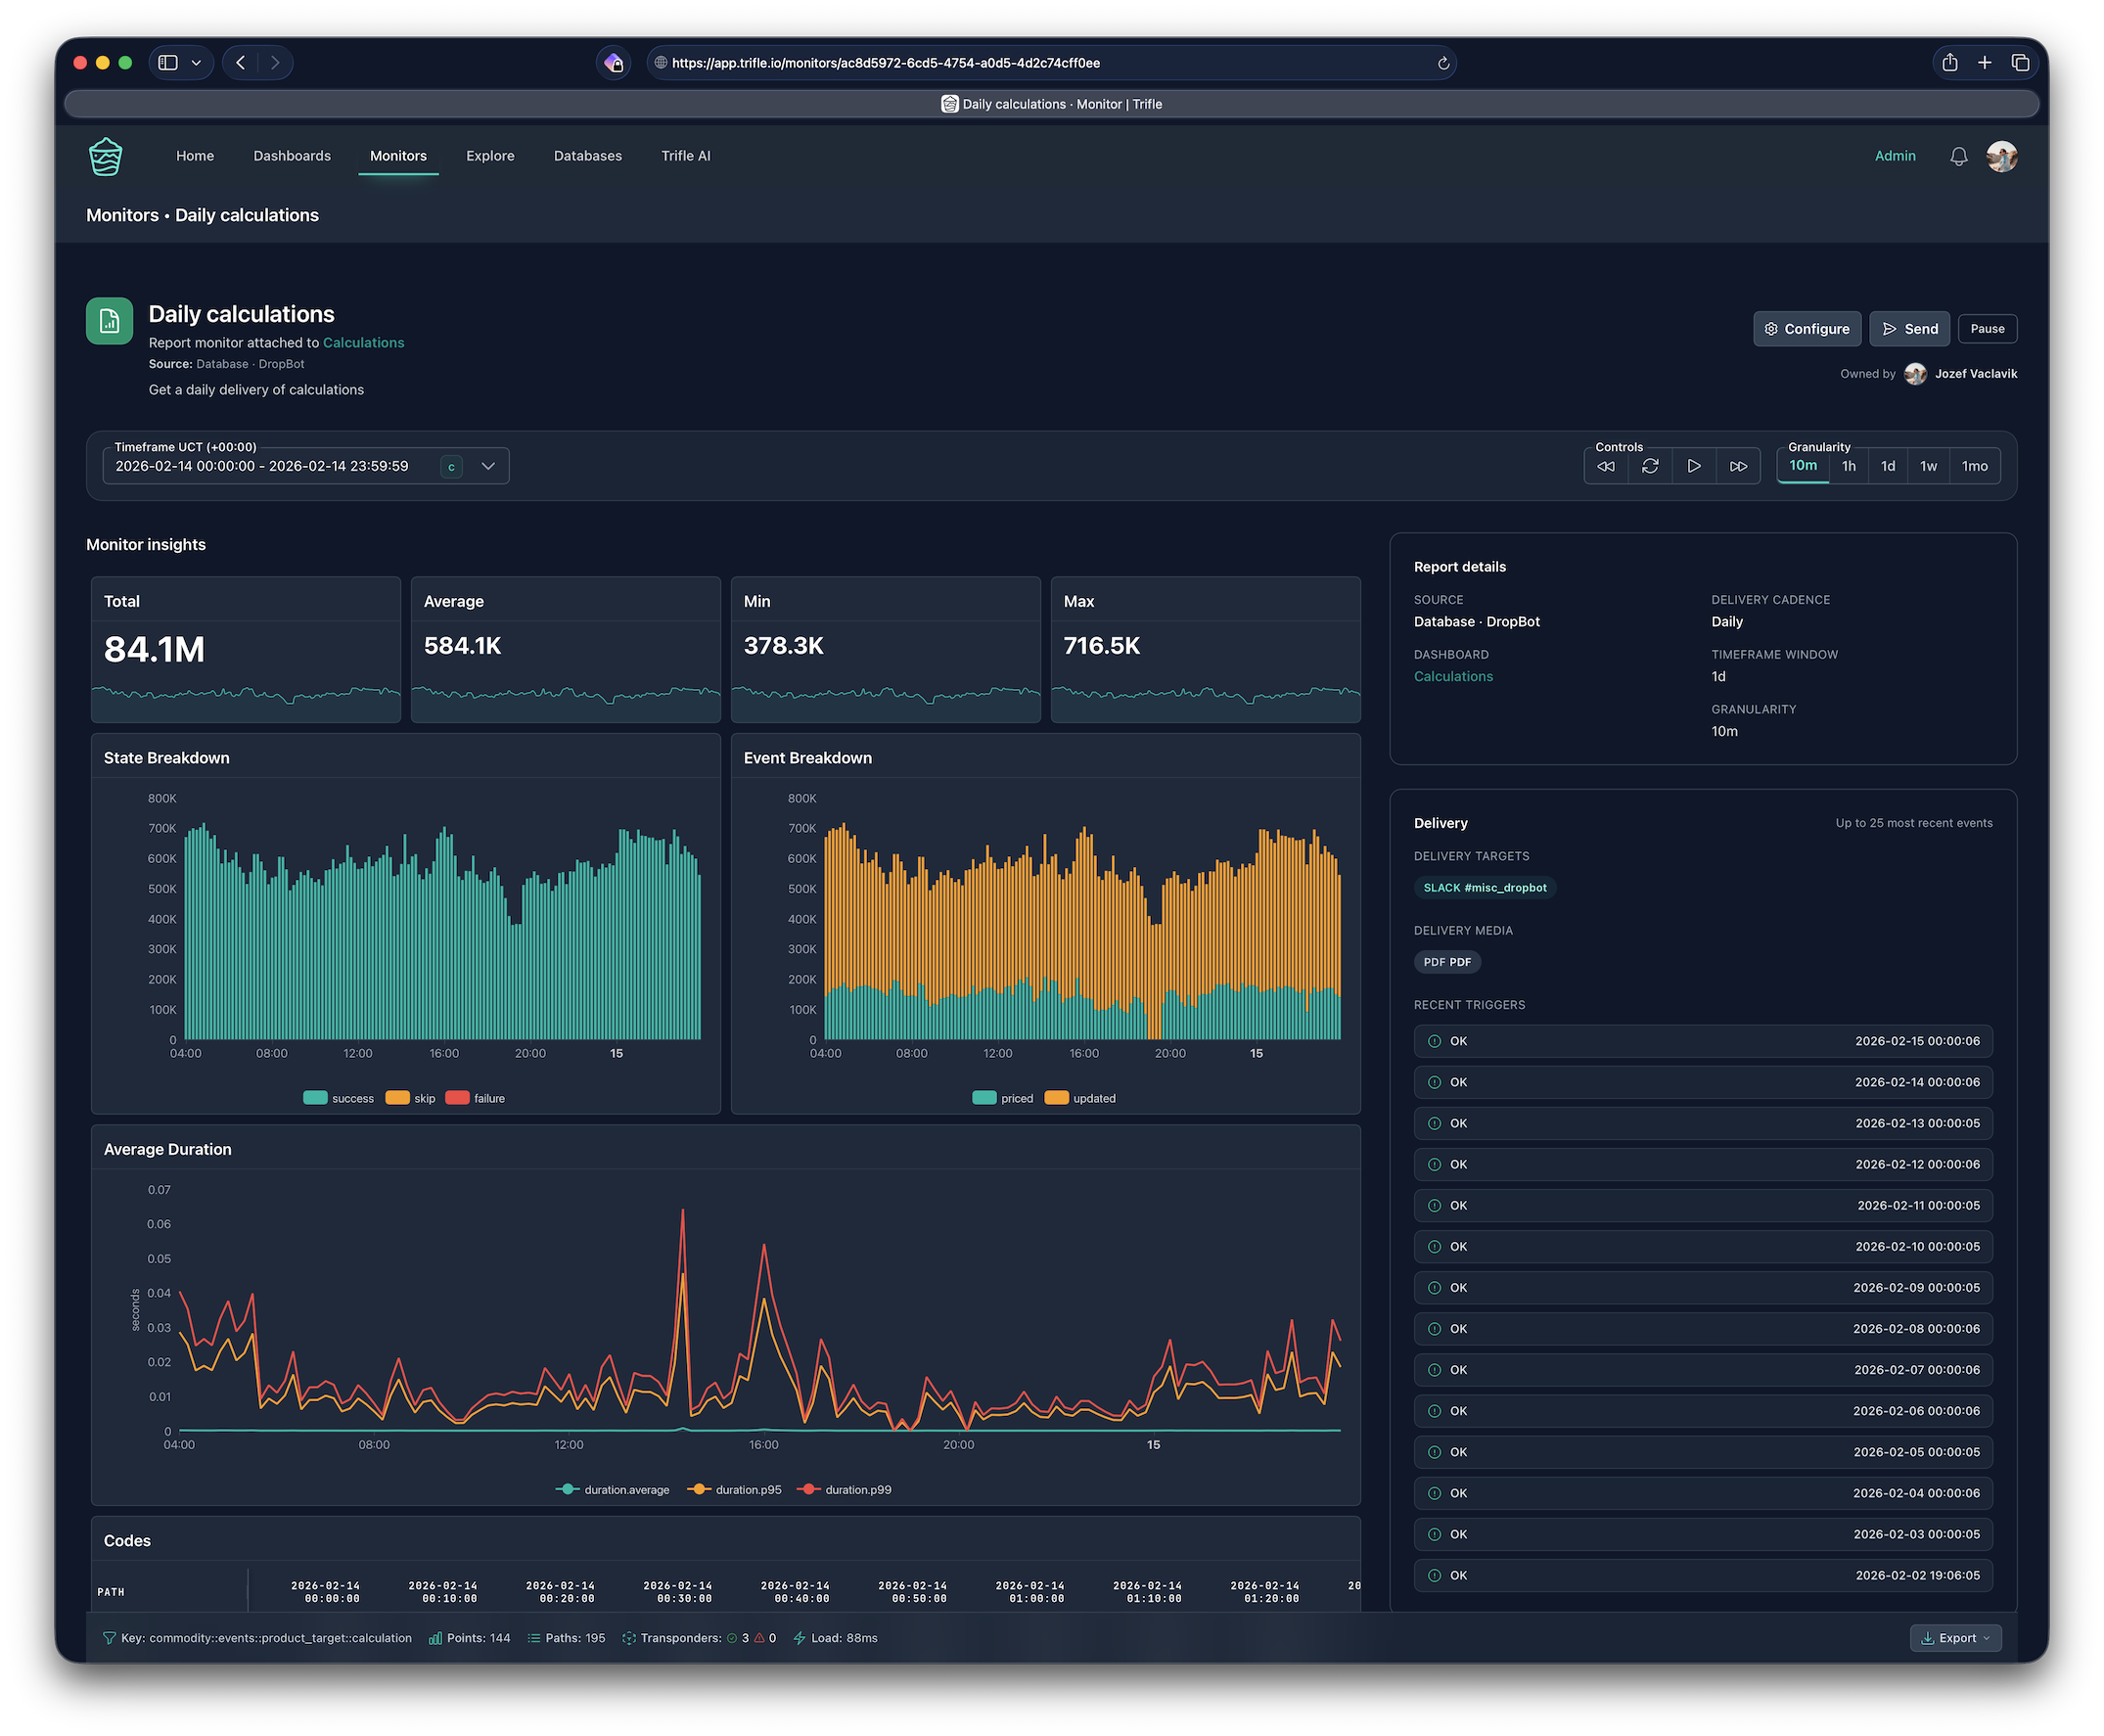2104x1736 pixels.
Task: Open the notifications bell
Action: point(1958,157)
